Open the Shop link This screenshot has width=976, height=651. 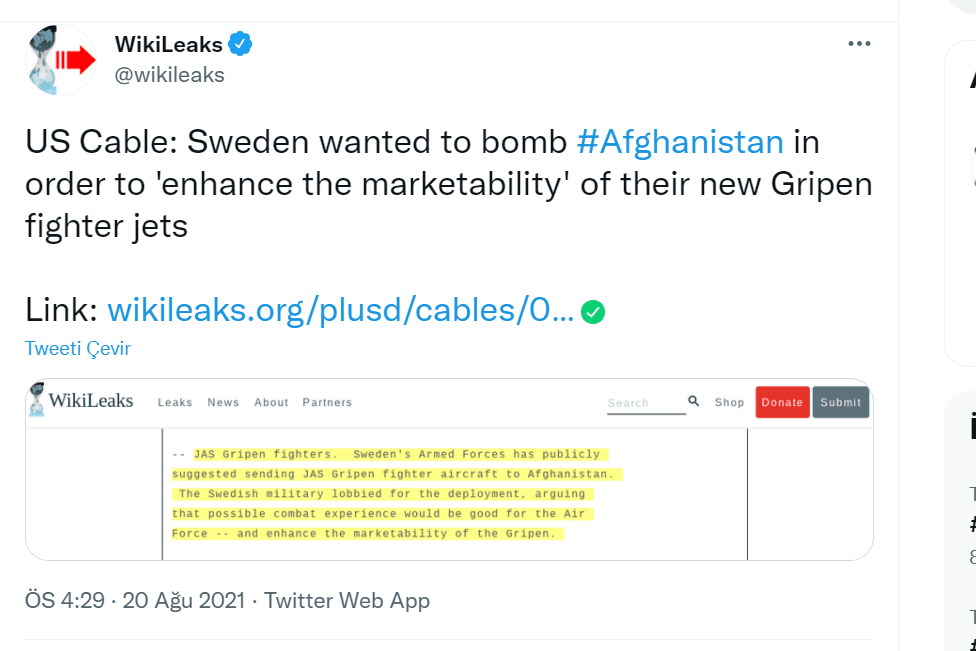pyautogui.click(x=729, y=402)
